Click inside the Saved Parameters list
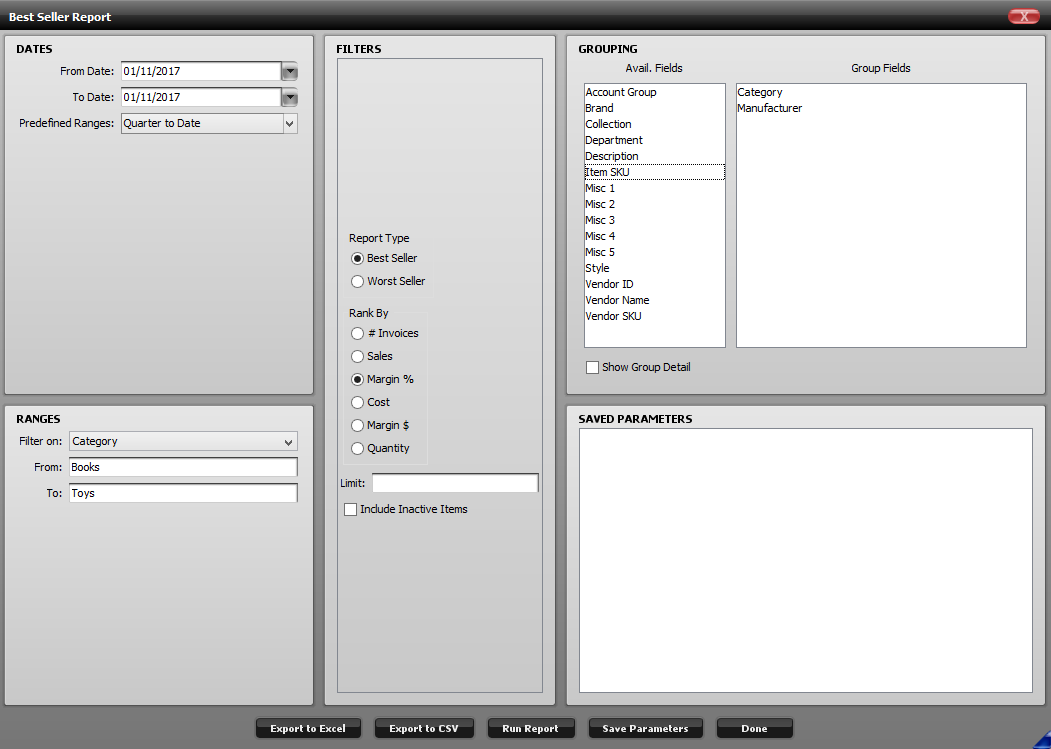1051x749 pixels. point(806,561)
